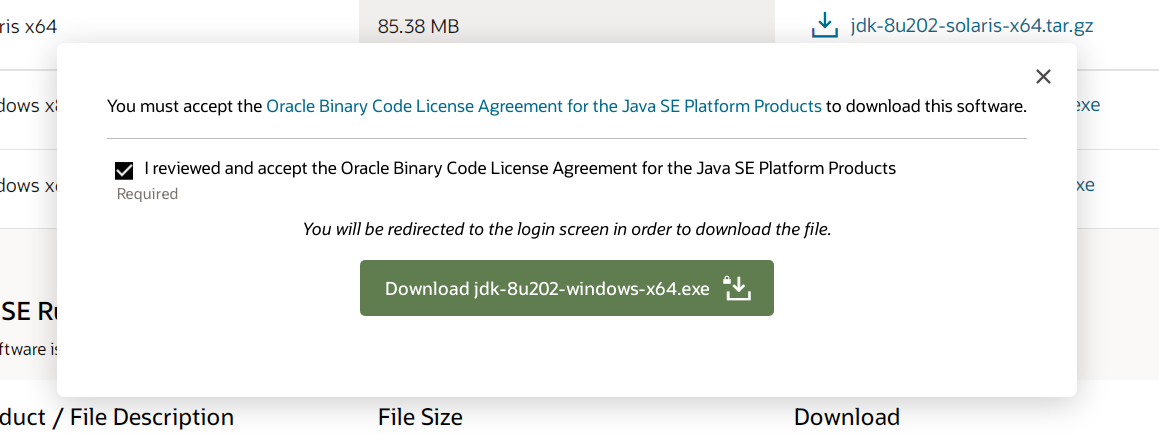The height and width of the screenshot is (444, 1159).
Task: Click the File Size column header
Action: (420, 417)
